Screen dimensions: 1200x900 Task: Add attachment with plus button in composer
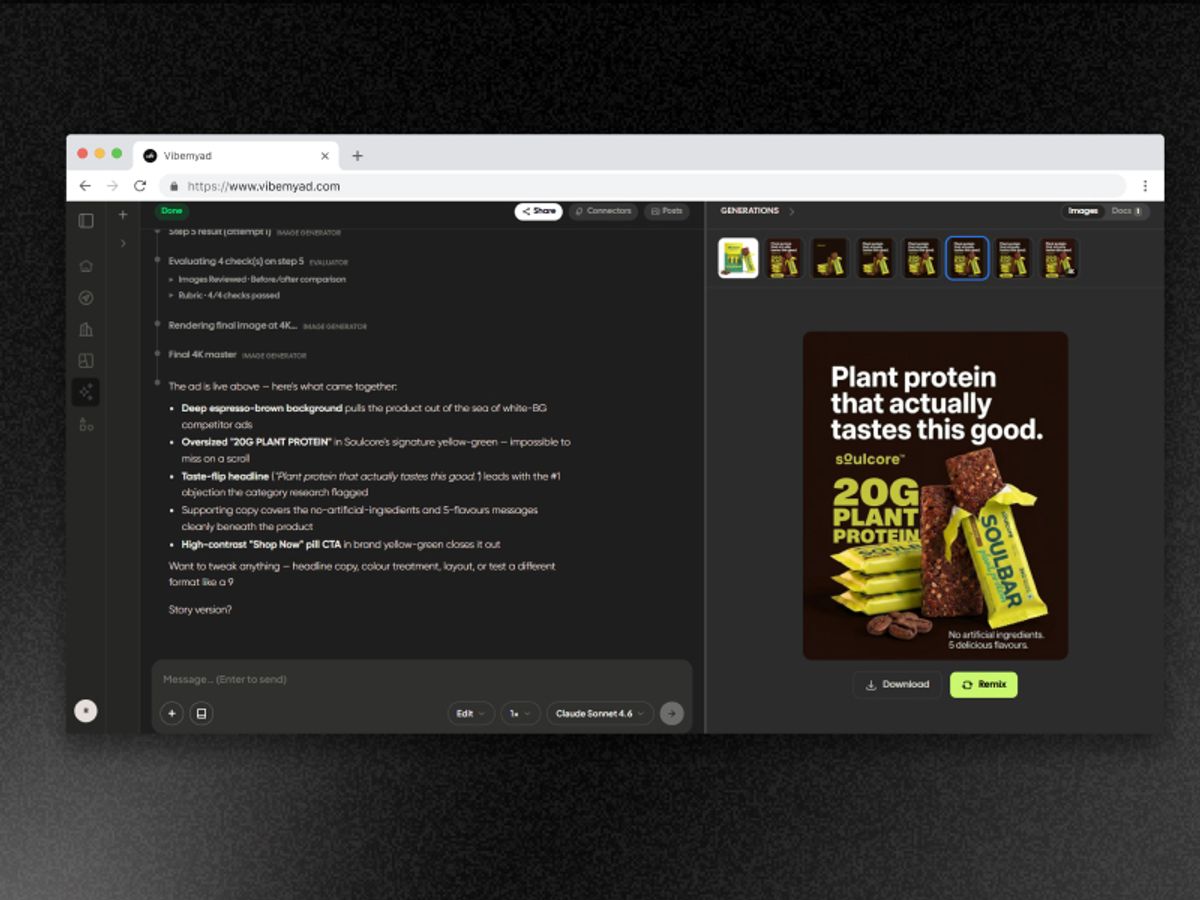click(172, 713)
